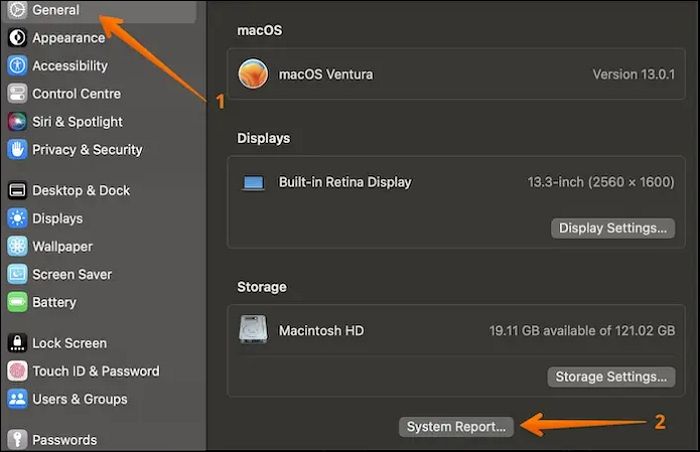Click the Displays sun icon

[17, 218]
